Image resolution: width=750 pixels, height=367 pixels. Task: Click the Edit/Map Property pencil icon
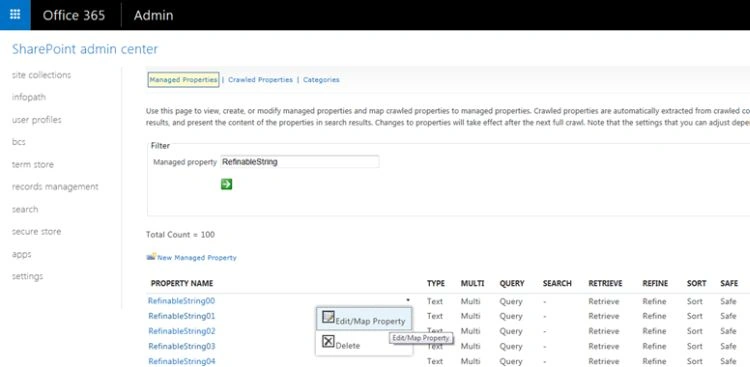click(x=328, y=317)
